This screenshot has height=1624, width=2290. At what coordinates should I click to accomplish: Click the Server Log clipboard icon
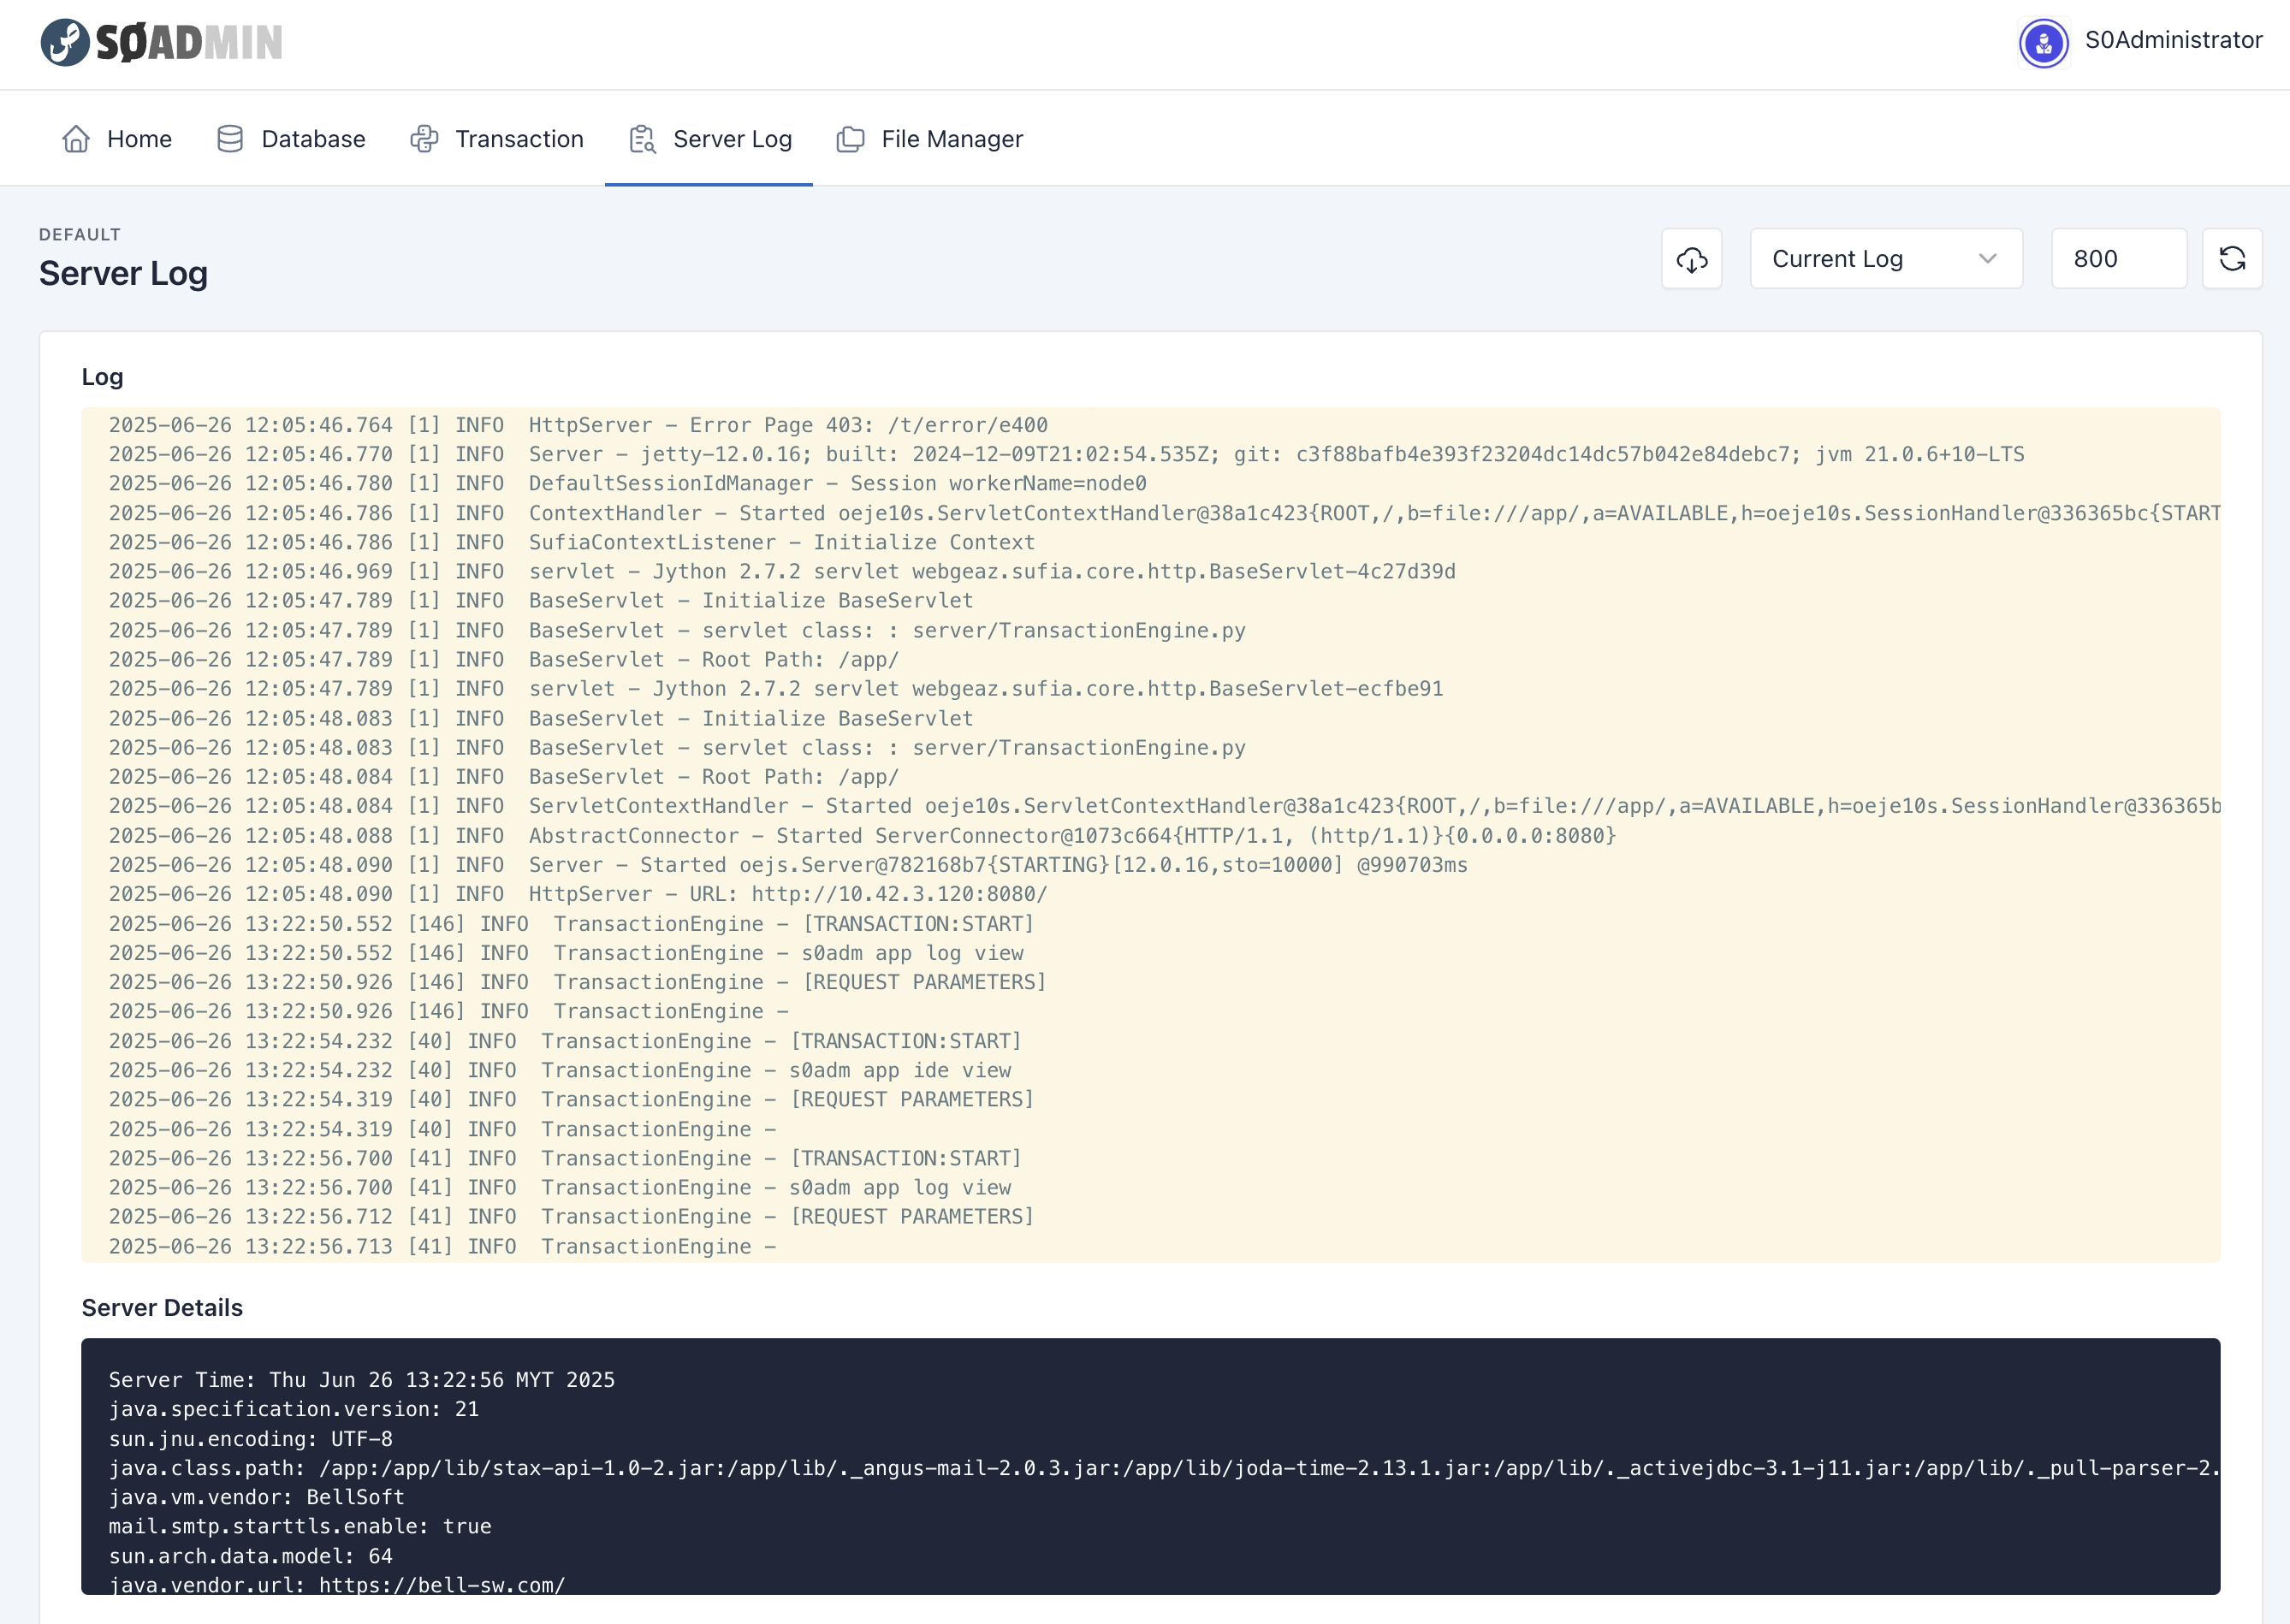tap(642, 139)
